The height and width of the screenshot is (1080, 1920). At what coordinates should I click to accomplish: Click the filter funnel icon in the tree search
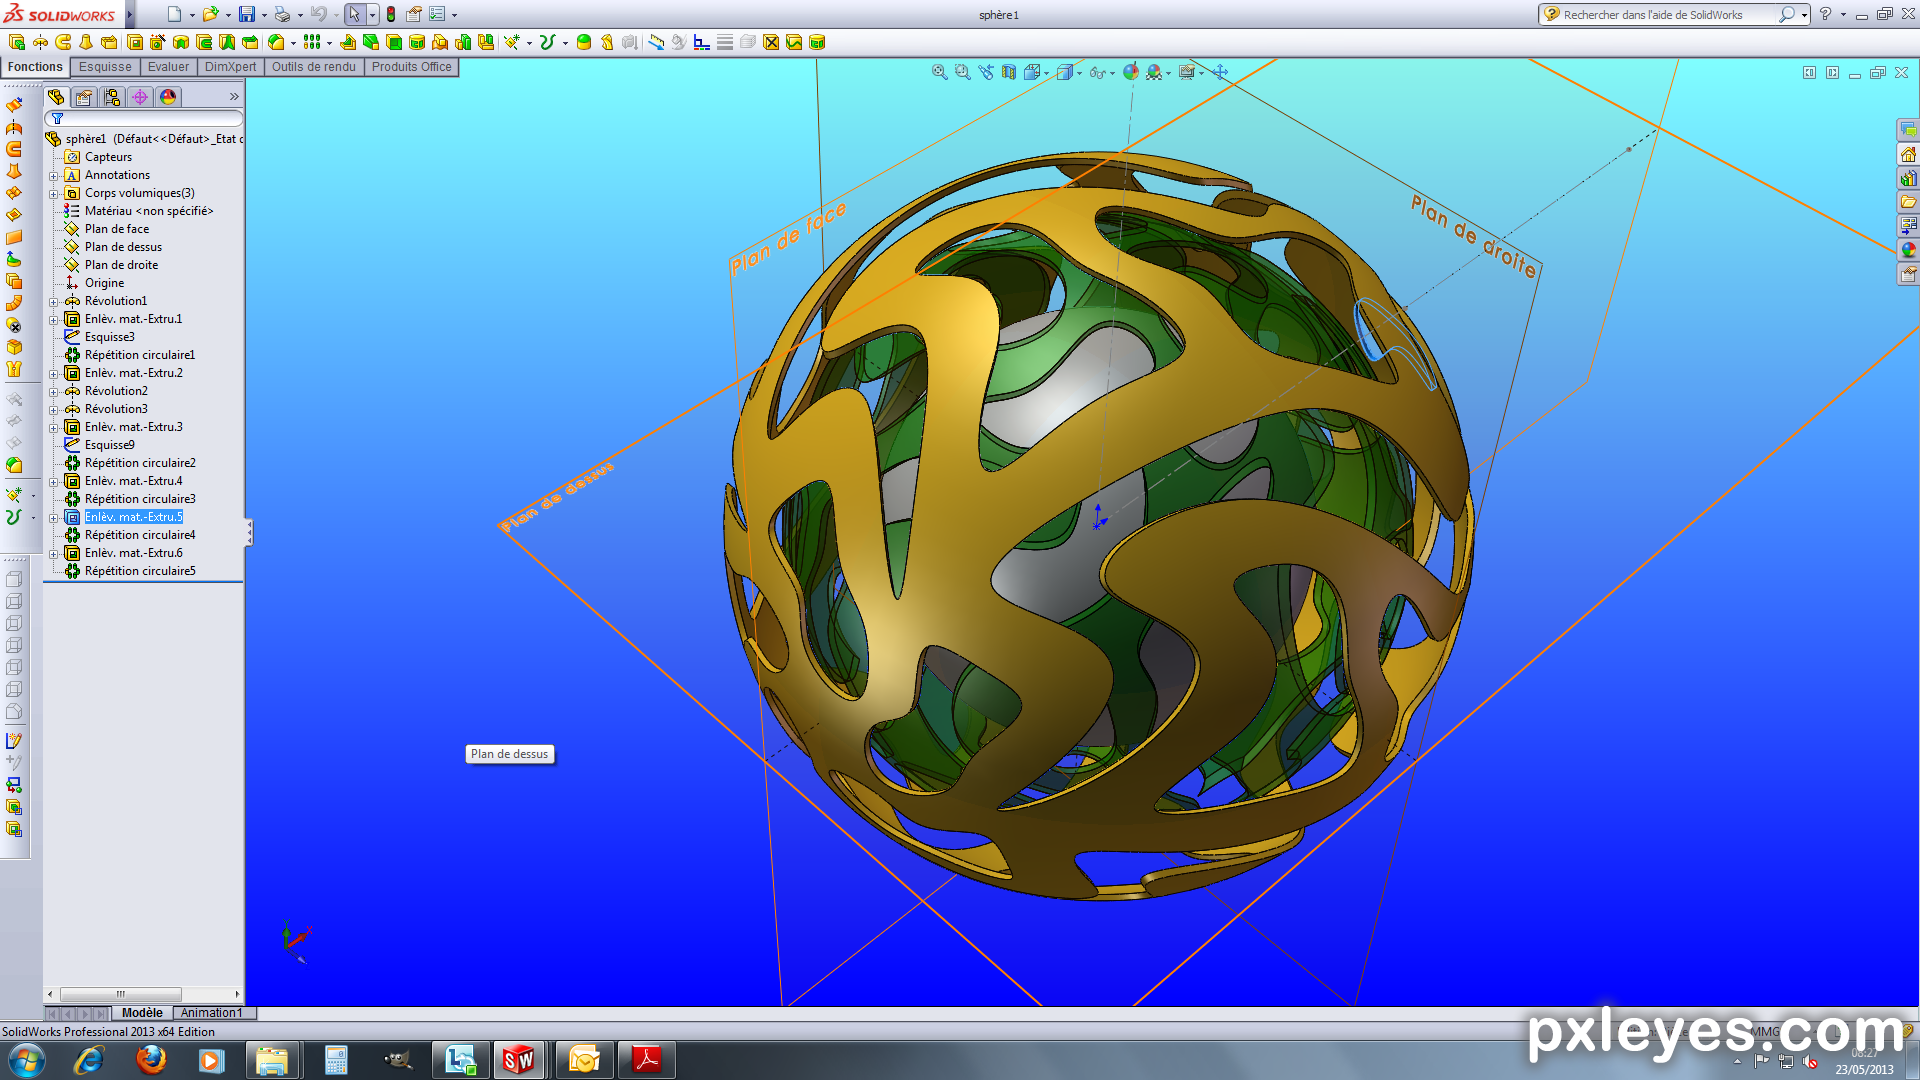point(58,119)
